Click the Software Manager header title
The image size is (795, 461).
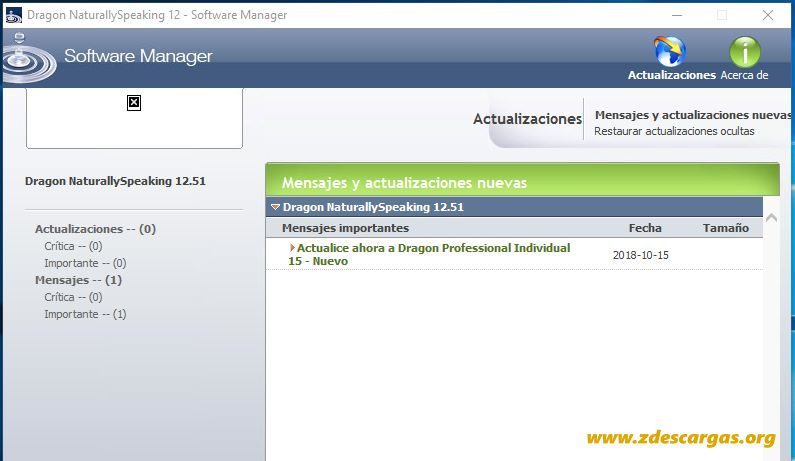pyautogui.click(x=138, y=56)
